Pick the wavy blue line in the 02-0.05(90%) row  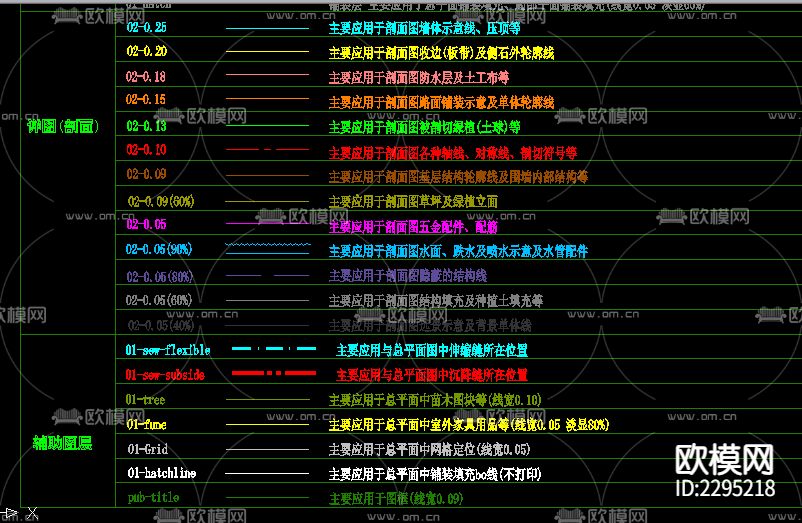268,244
